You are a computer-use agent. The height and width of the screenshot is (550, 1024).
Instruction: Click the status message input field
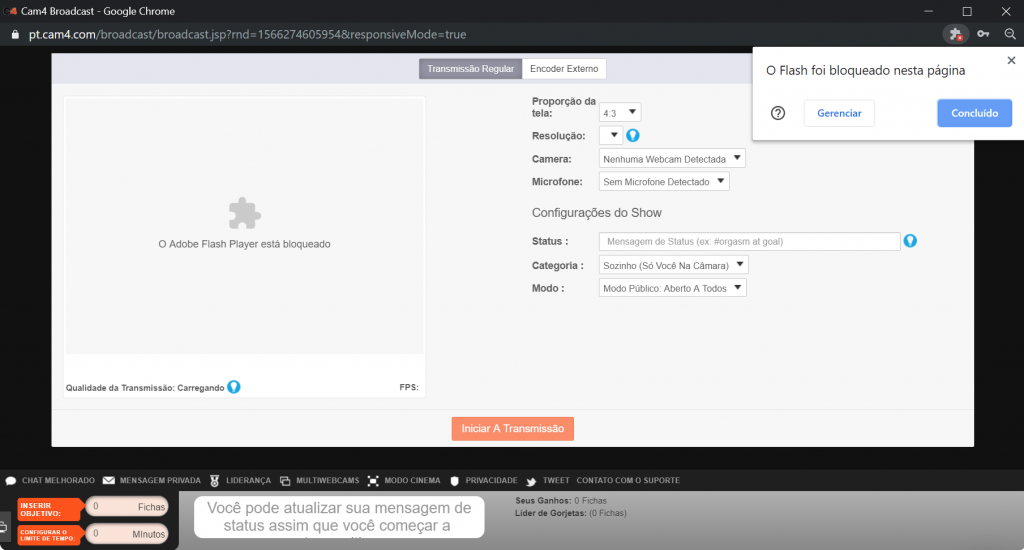(x=749, y=241)
